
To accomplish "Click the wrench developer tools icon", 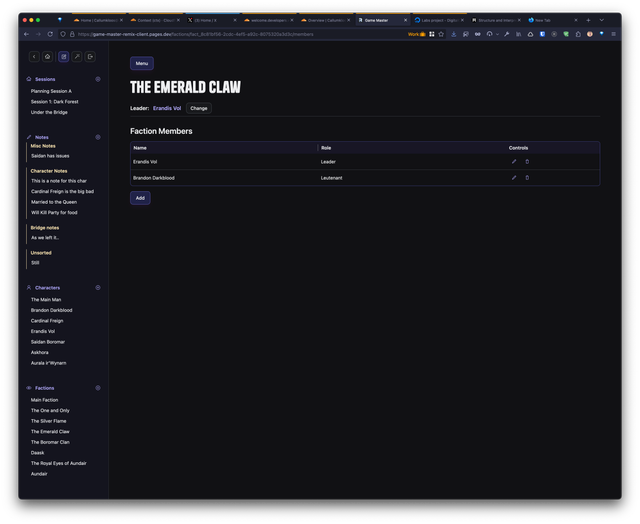I will 507,34.
